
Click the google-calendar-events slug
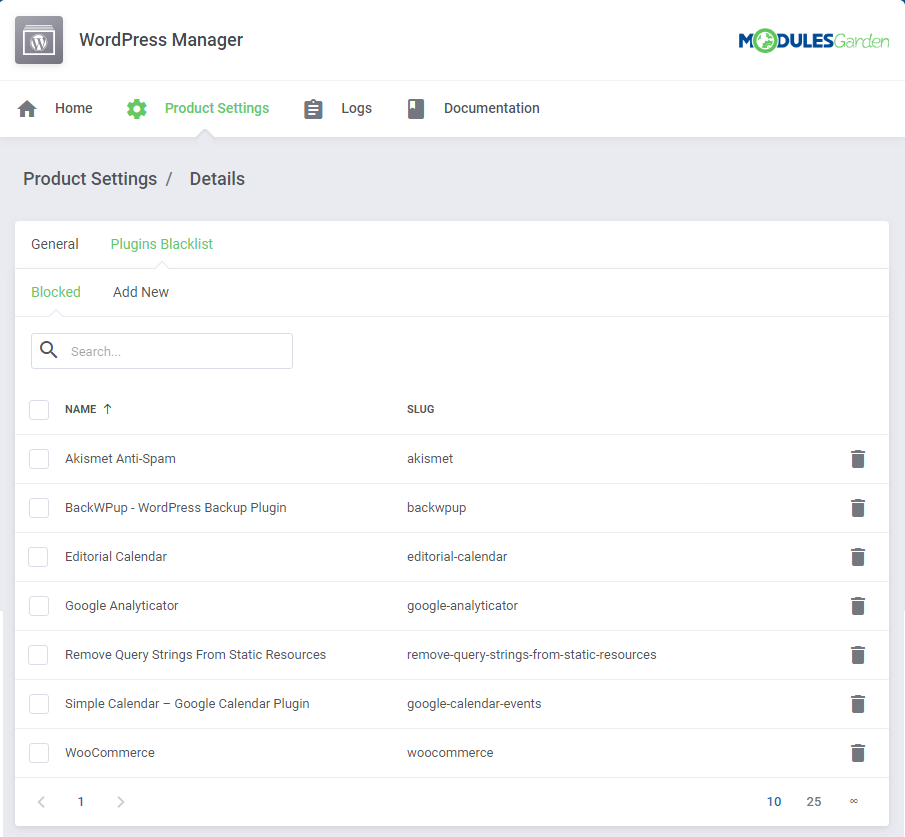[474, 704]
